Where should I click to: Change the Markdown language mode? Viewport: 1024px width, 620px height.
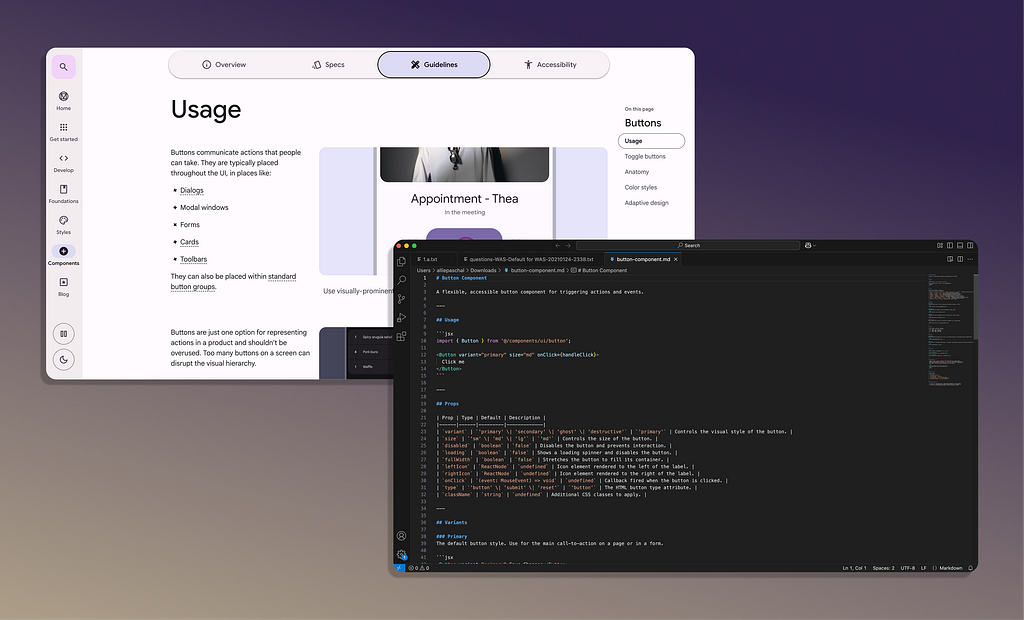click(x=948, y=568)
